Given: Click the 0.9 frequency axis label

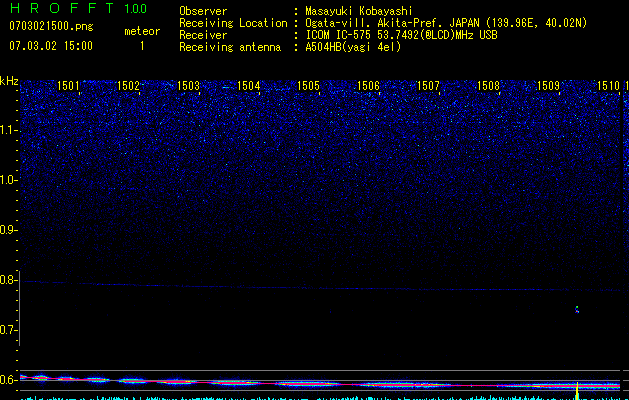Looking at the screenshot, I should [7, 230].
